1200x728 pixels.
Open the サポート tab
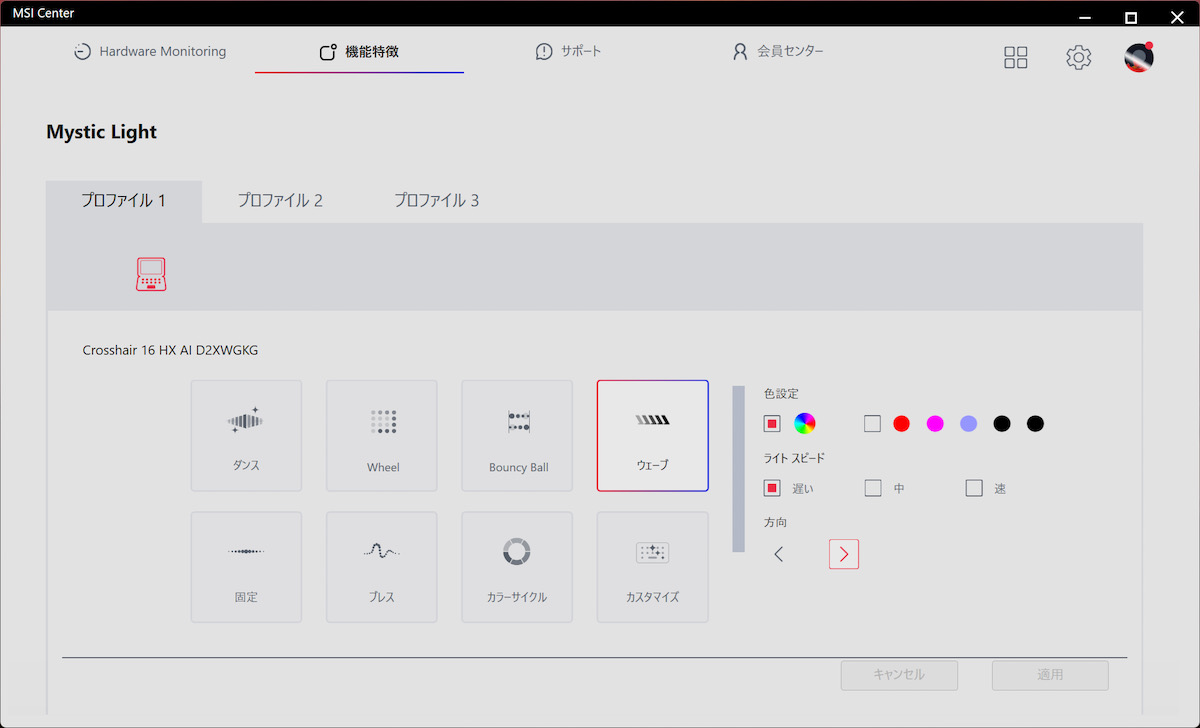(568, 52)
